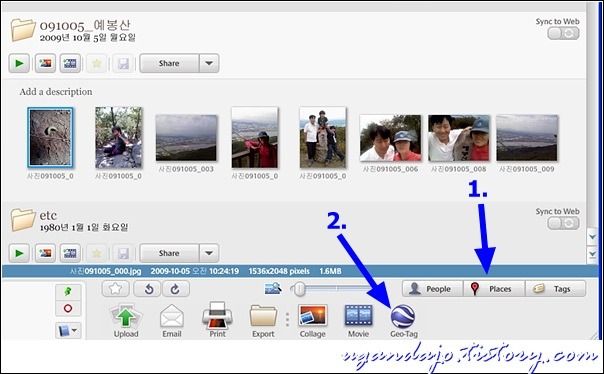Play slideshow for 091005_예봉산 folder
Viewport: 604px width, 374px height.
tap(19, 63)
